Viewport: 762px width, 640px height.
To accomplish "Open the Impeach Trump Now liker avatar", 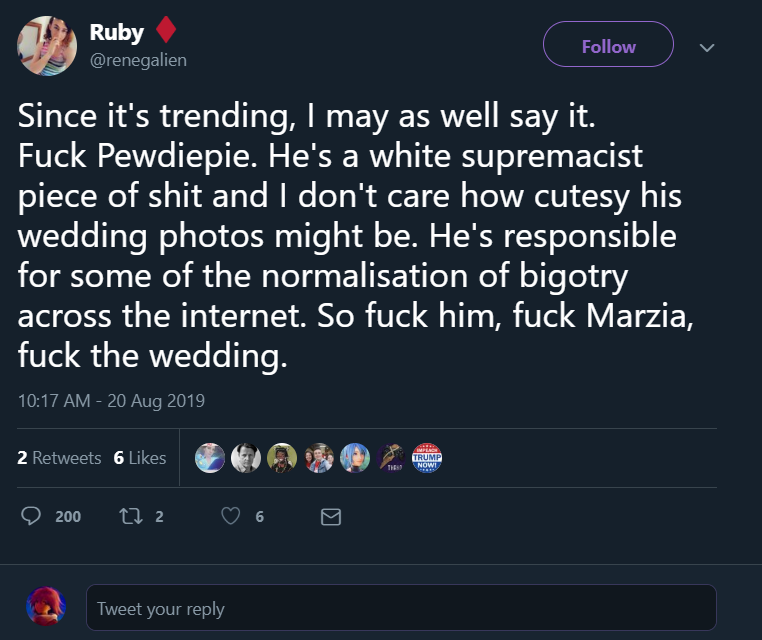I will point(426,458).
